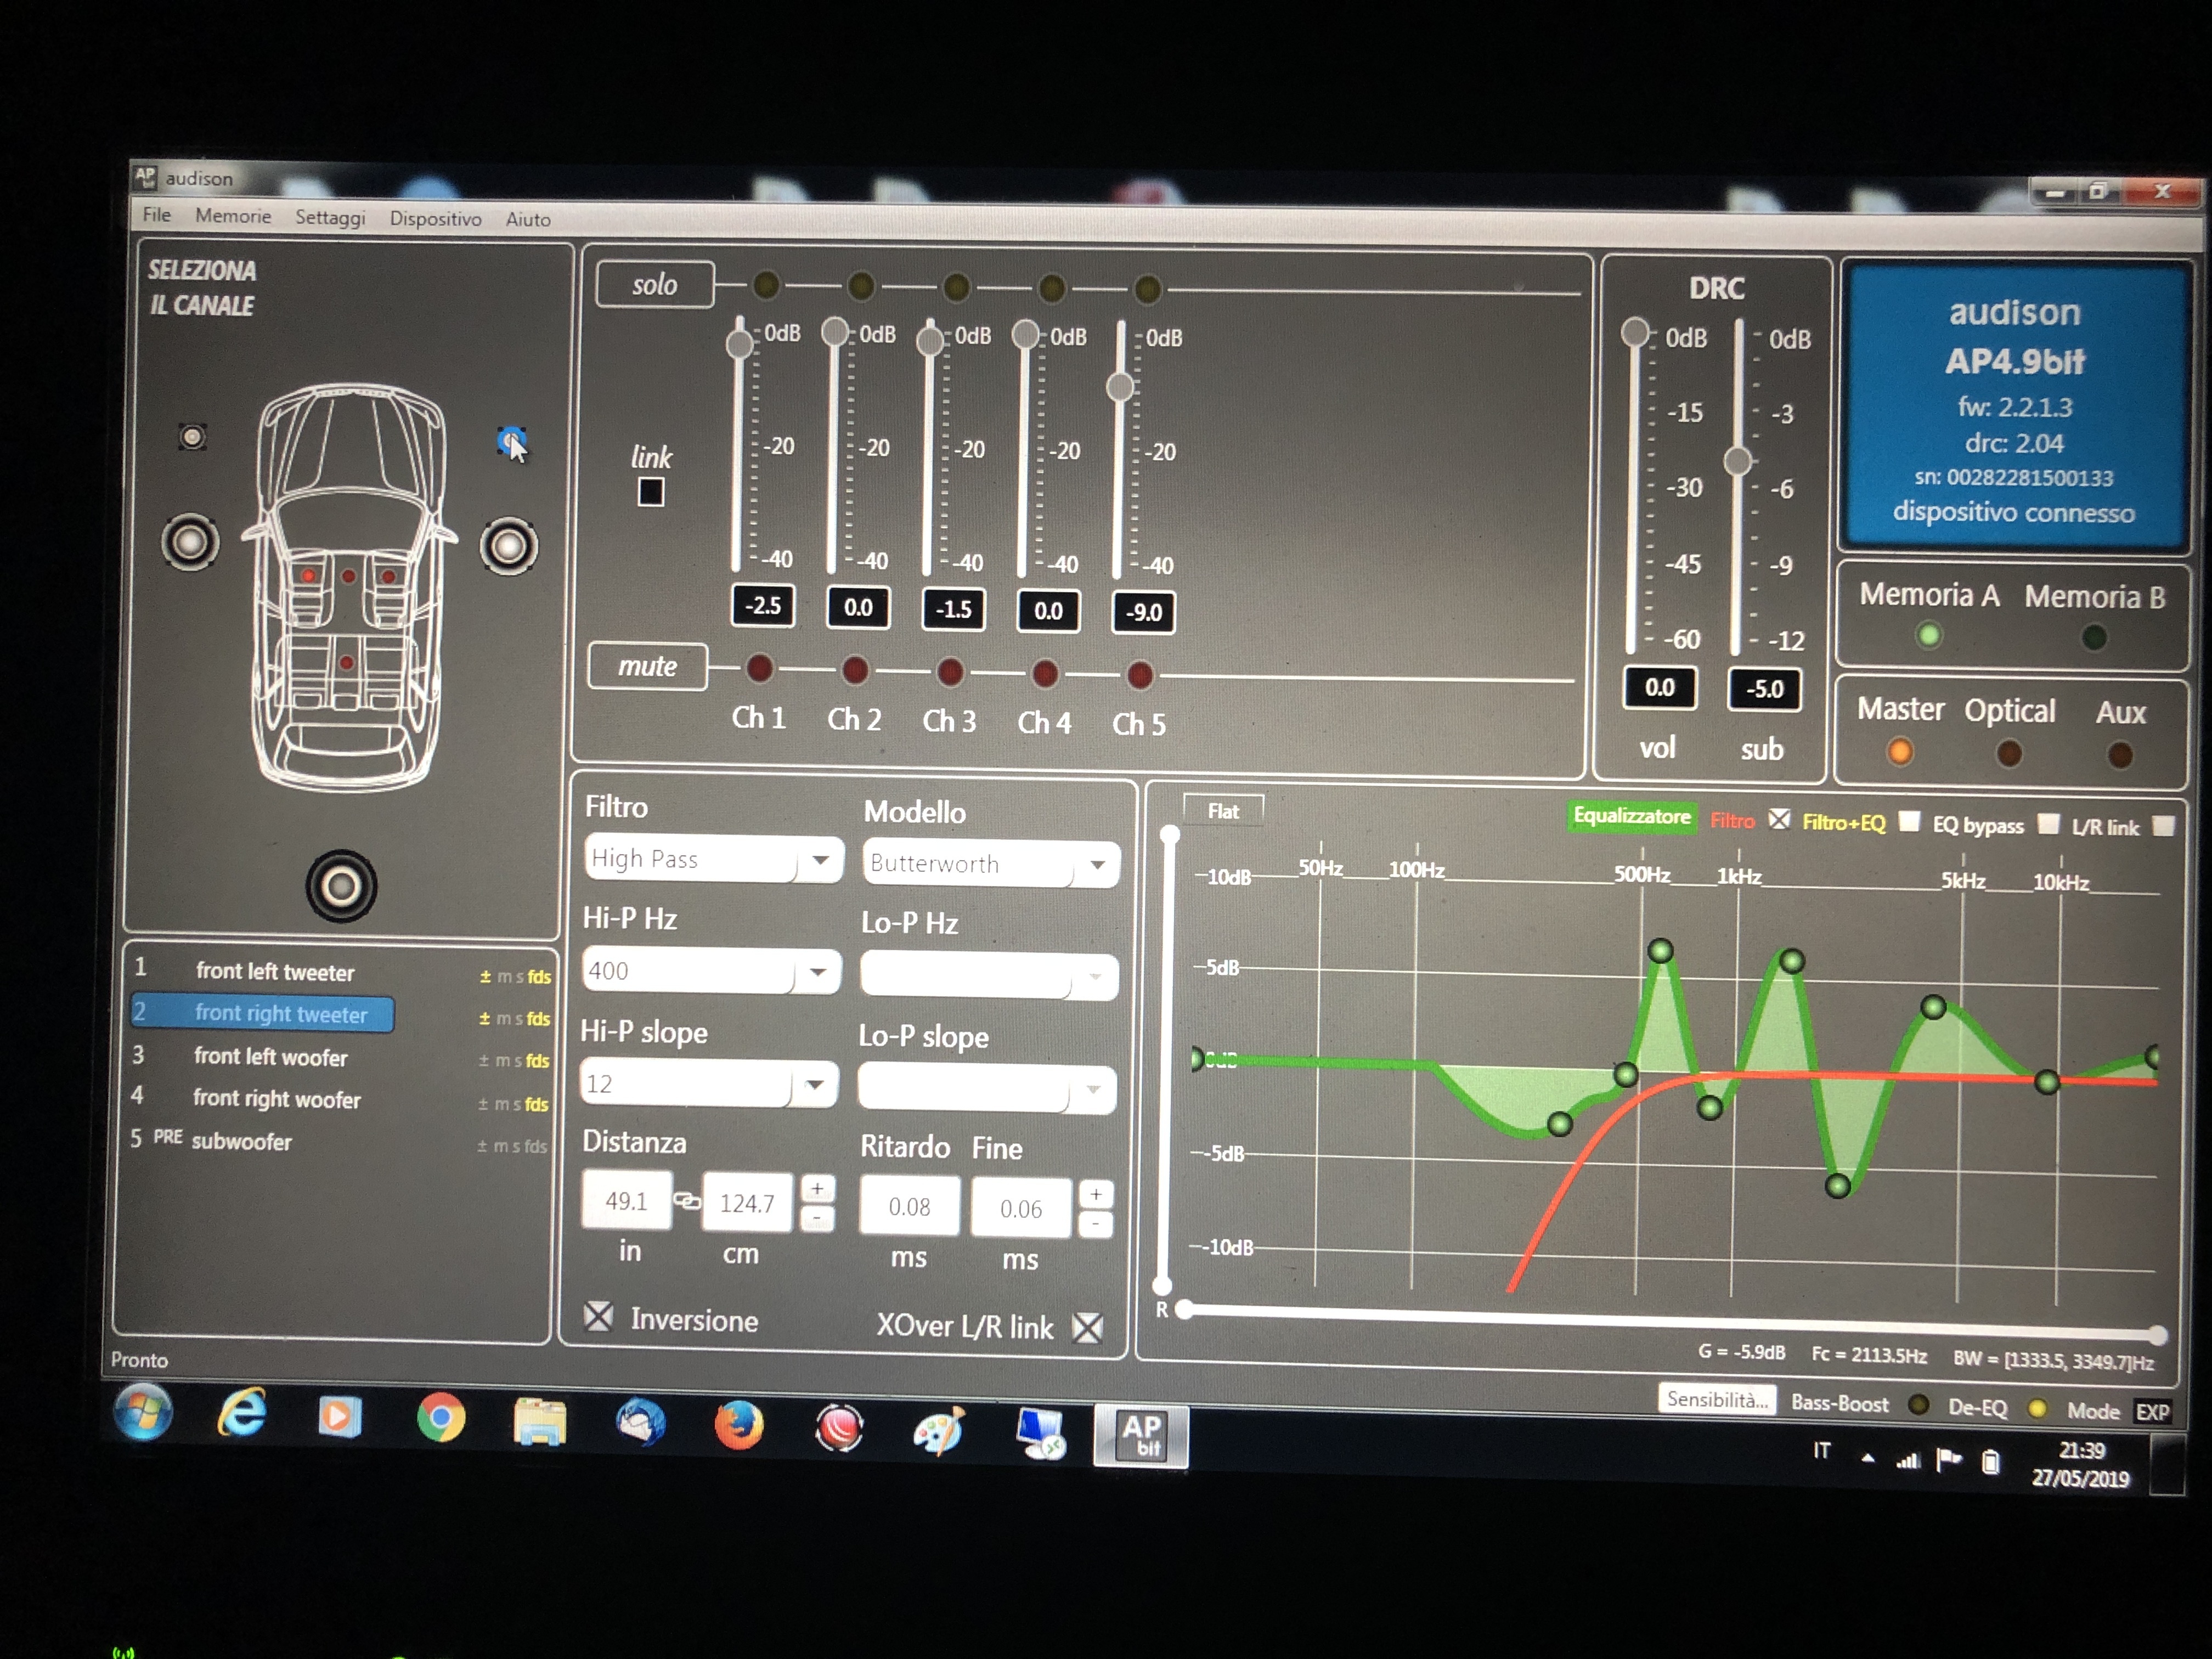Image resolution: width=2212 pixels, height=1659 pixels.
Task: Select front left woofer in channel list
Action: point(271,1056)
